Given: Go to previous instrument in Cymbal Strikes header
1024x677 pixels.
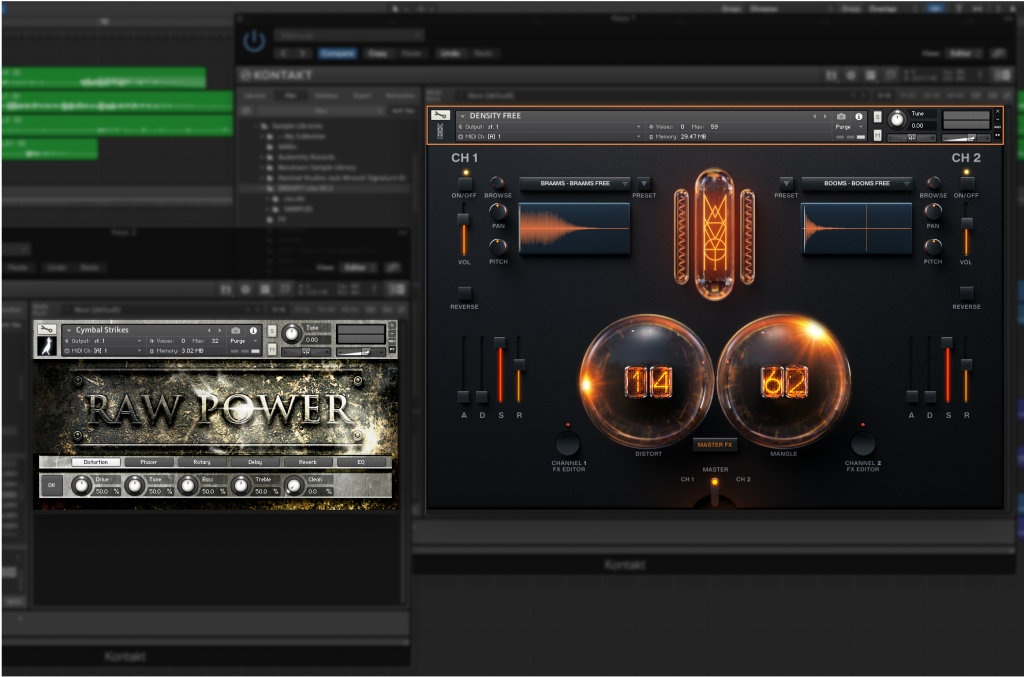Looking at the screenshot, I should tap(209, 330).
